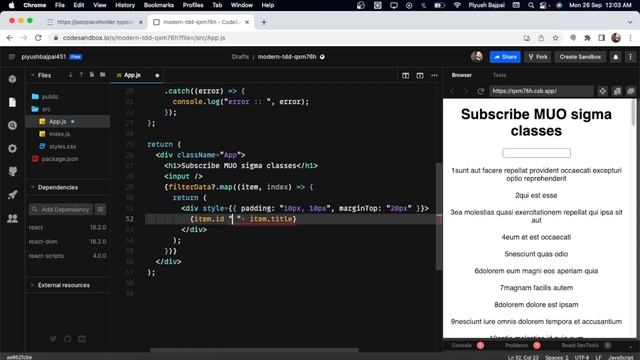This screenshot has width=640, height=360.
Task: Click the Add Dependency search field
Action: [x=61, y=209]
